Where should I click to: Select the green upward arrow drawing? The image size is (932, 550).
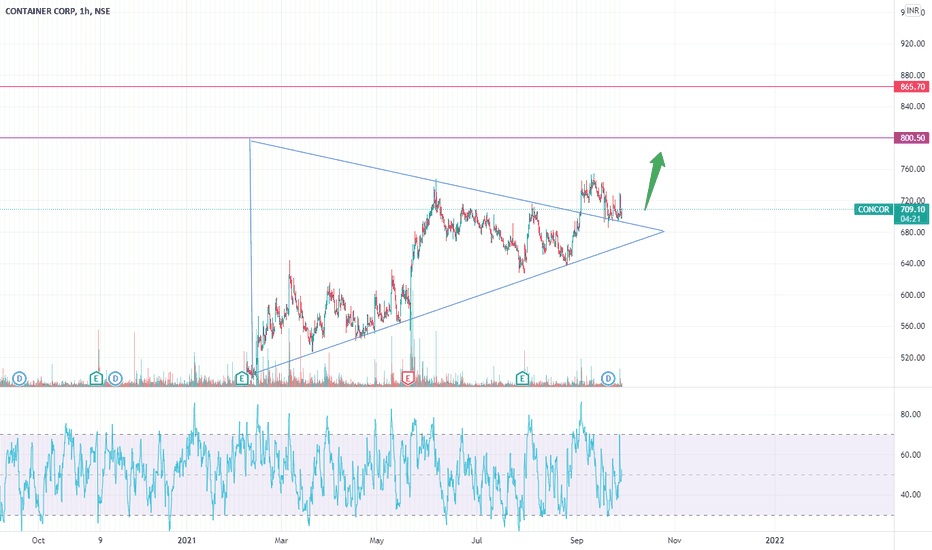pos(654,181)
